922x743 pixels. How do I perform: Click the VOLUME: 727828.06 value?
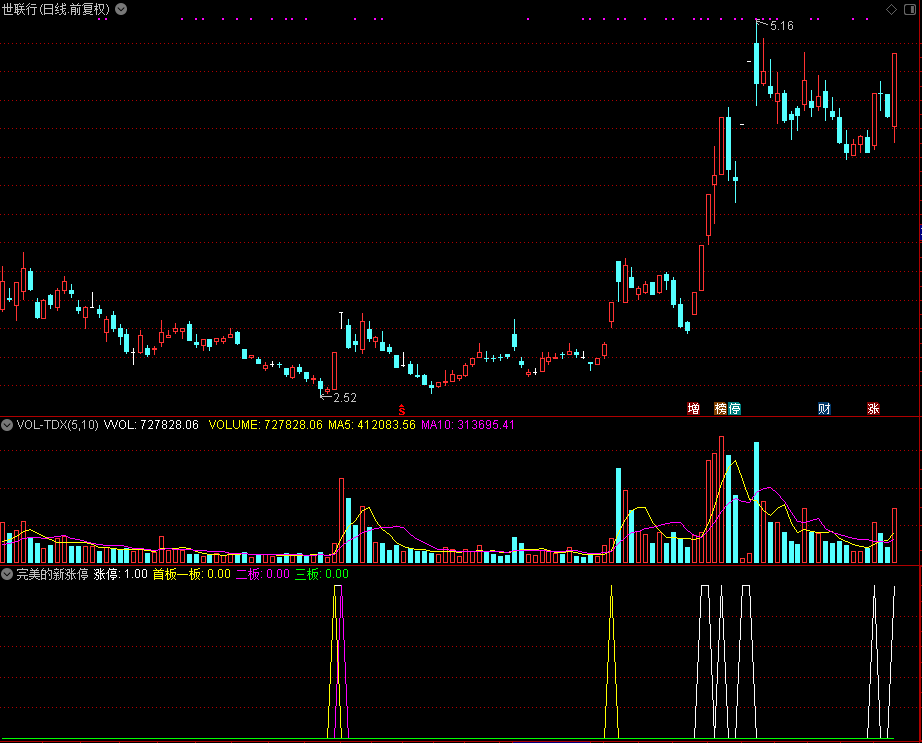[x=266, y=424]
